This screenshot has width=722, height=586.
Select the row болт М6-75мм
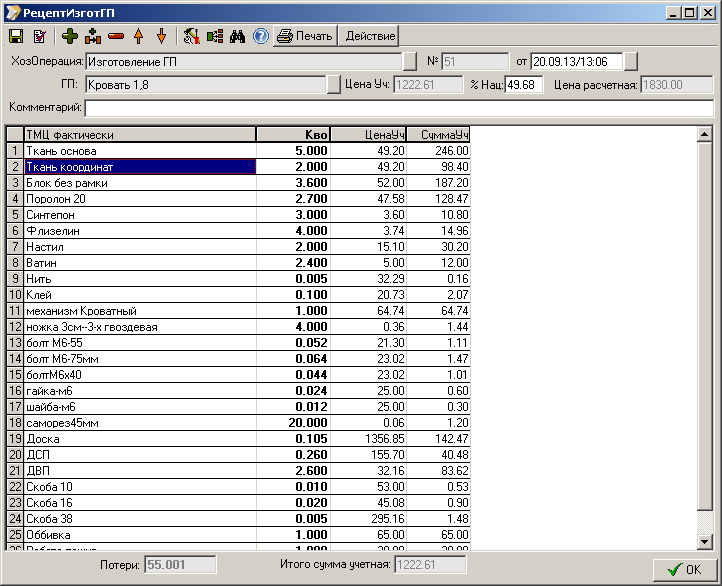tap(238, 359)
